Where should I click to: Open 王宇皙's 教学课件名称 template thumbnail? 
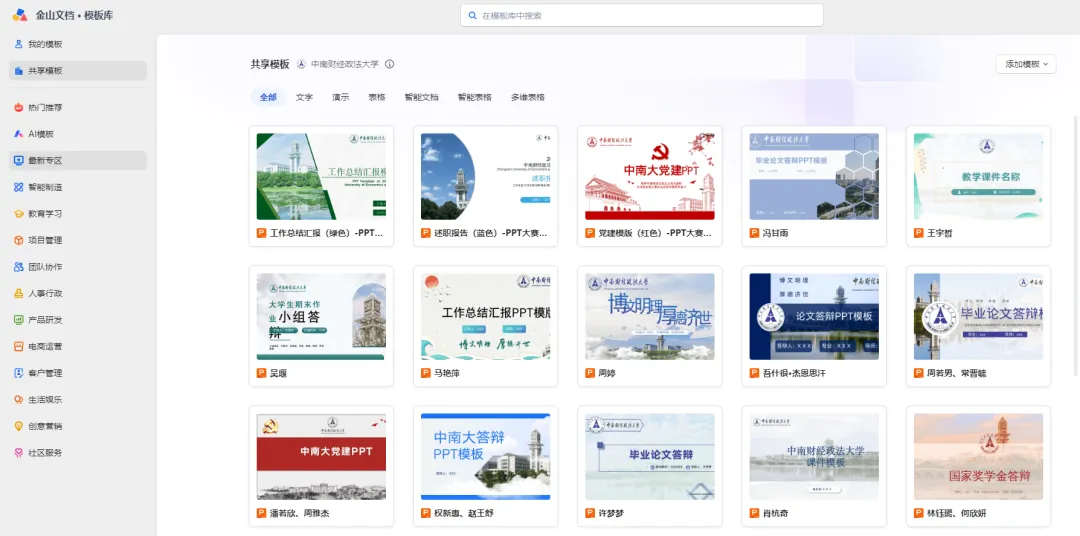(978, 176)
